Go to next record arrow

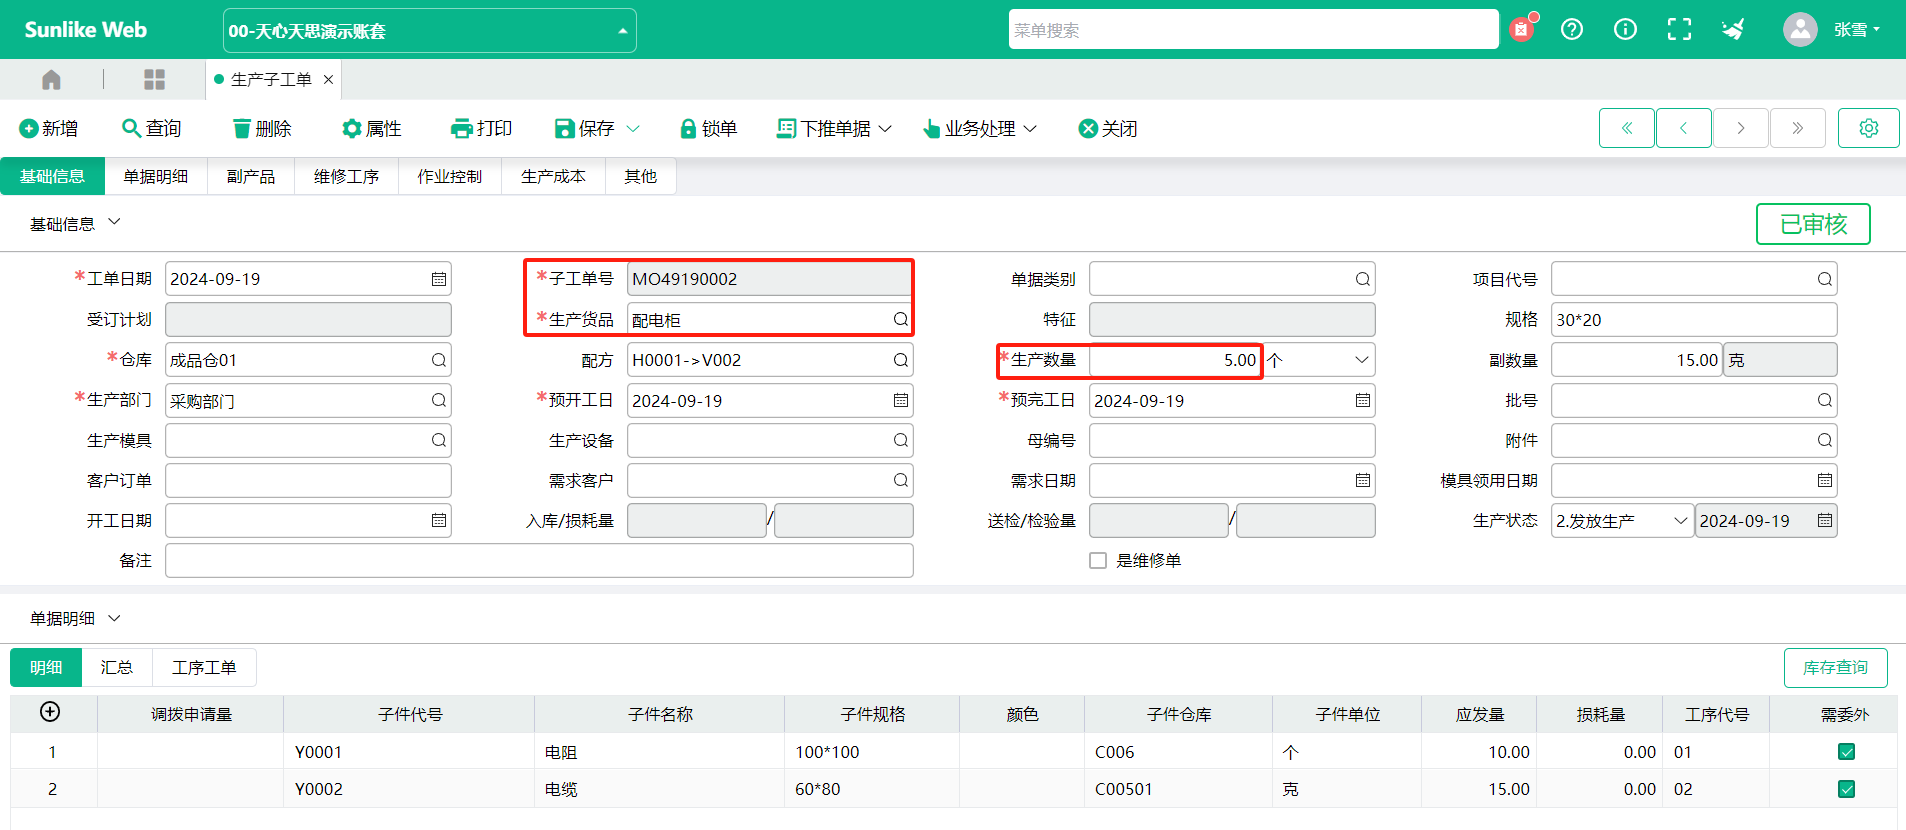click(1741, 128)
